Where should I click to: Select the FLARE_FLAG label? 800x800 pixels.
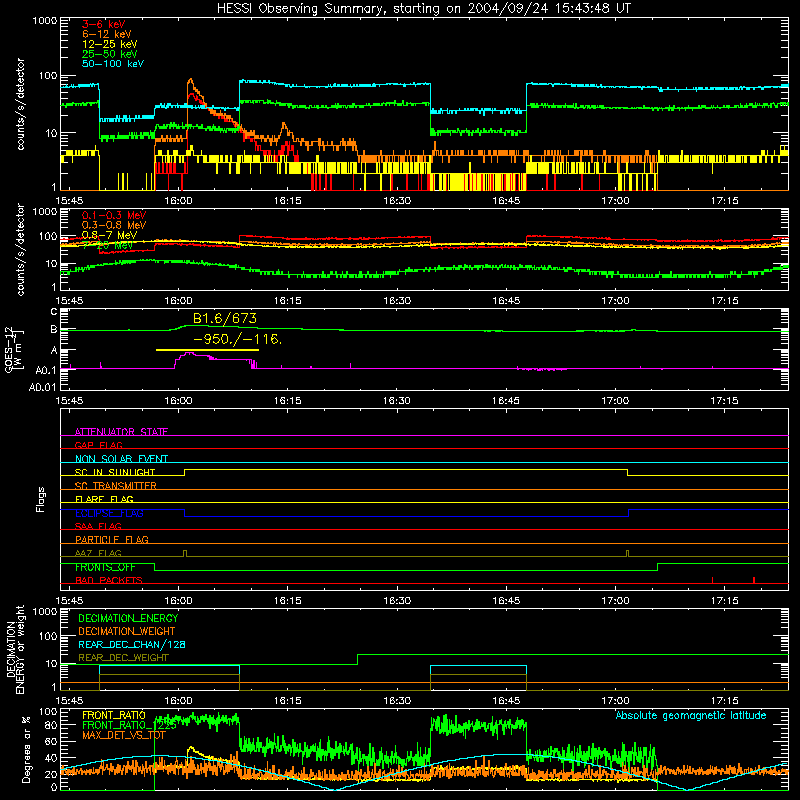[104, 499]
